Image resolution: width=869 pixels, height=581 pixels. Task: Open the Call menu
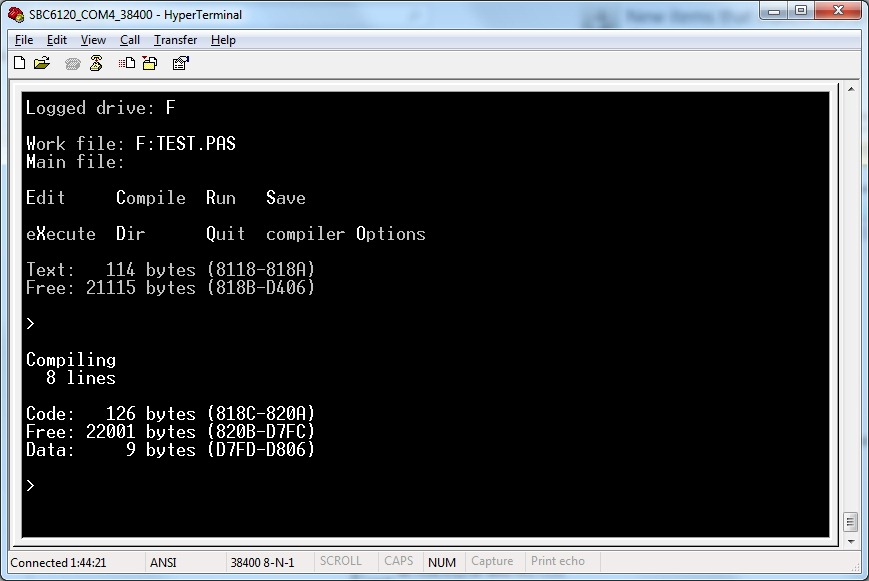click(x=130, y=40)
